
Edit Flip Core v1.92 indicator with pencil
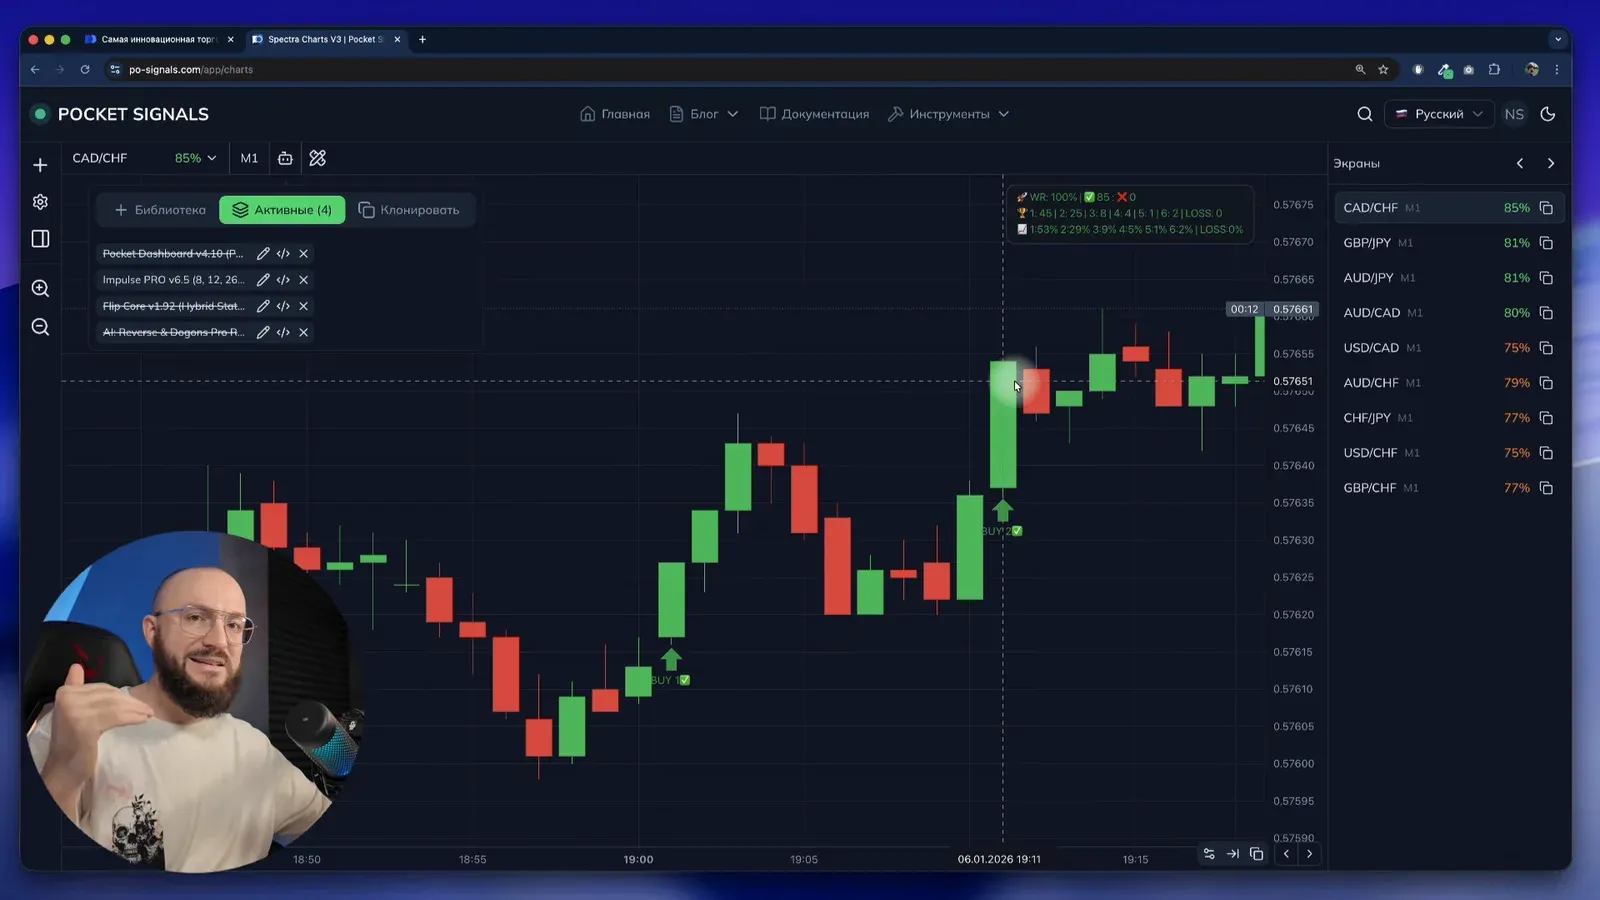pos(263,306)
